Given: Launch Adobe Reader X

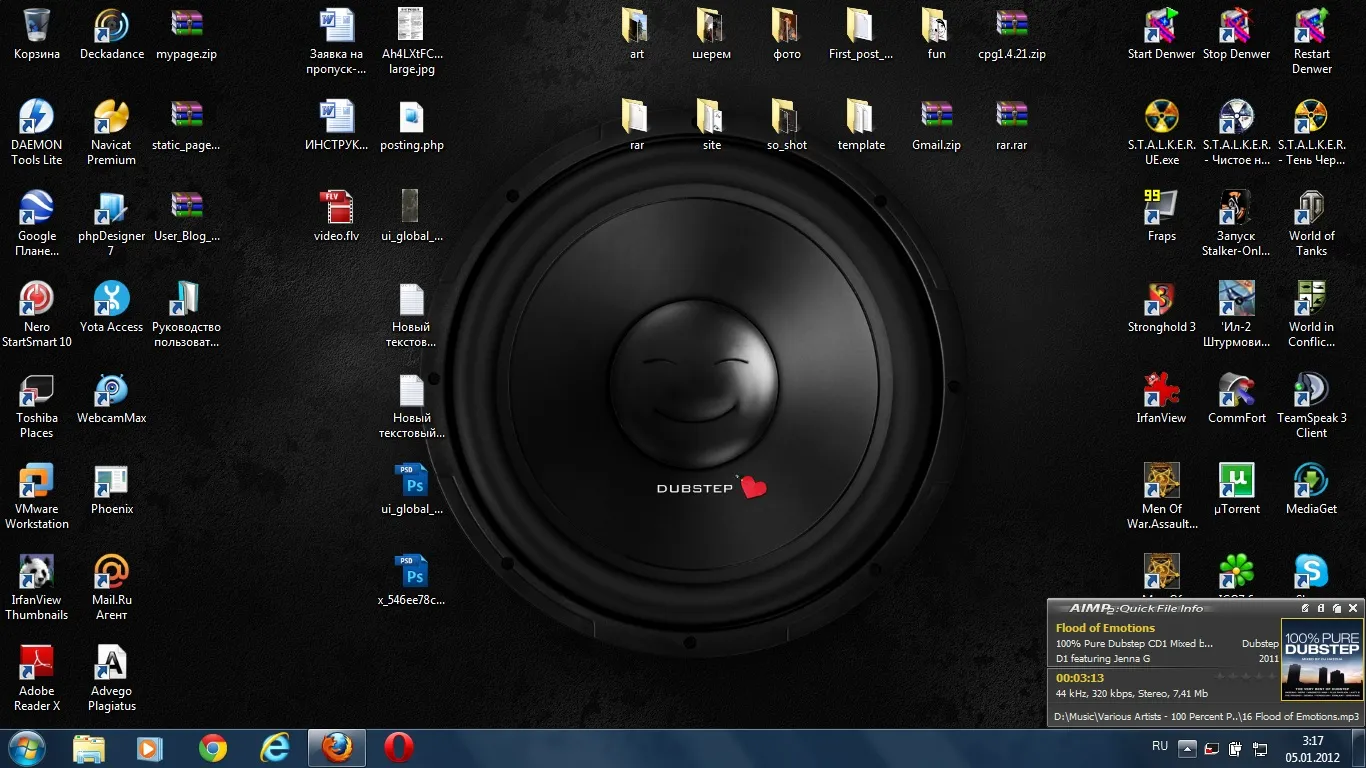Looking at the screenshot, I should click(37, 678).
